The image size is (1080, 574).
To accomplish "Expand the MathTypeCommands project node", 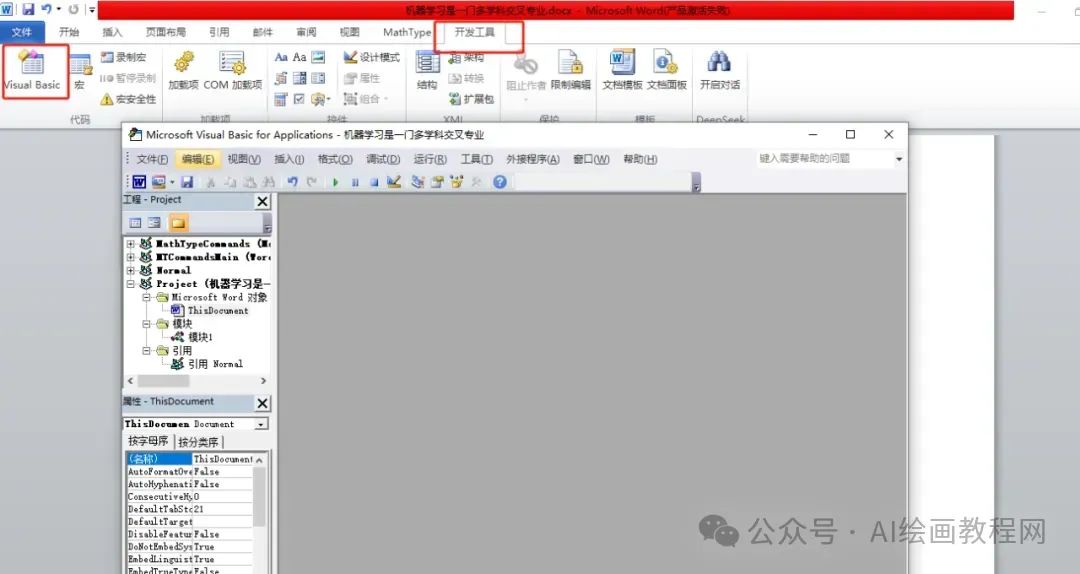I will pyautogui.click(x=130, y=244).
